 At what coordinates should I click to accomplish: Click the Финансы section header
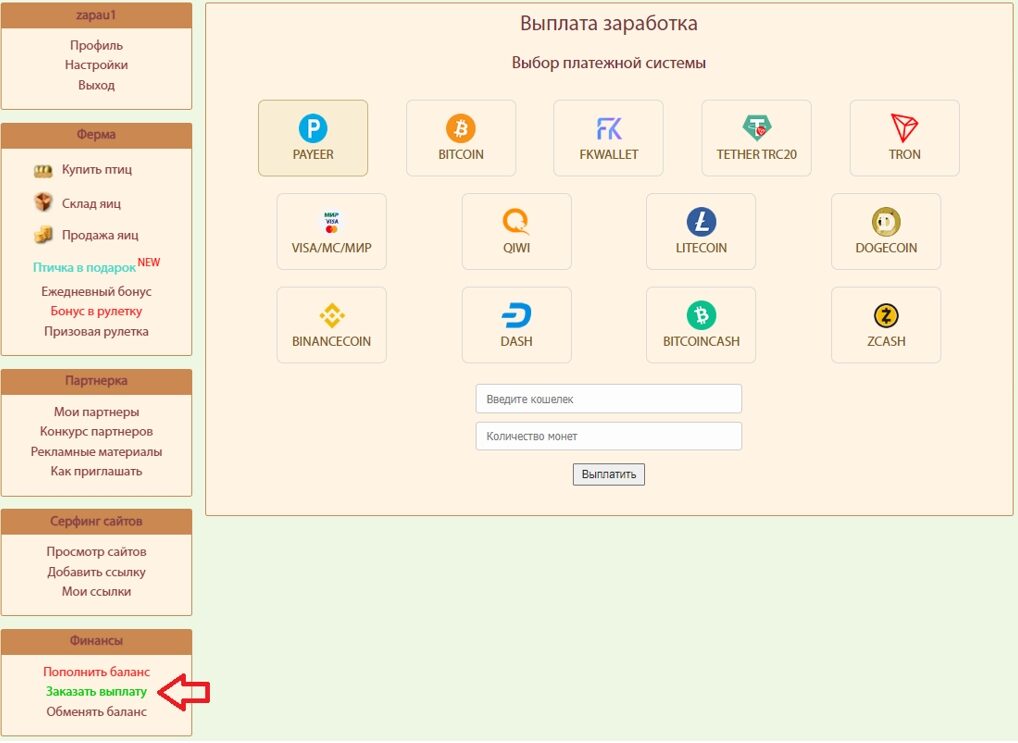(x=96, y=641)
